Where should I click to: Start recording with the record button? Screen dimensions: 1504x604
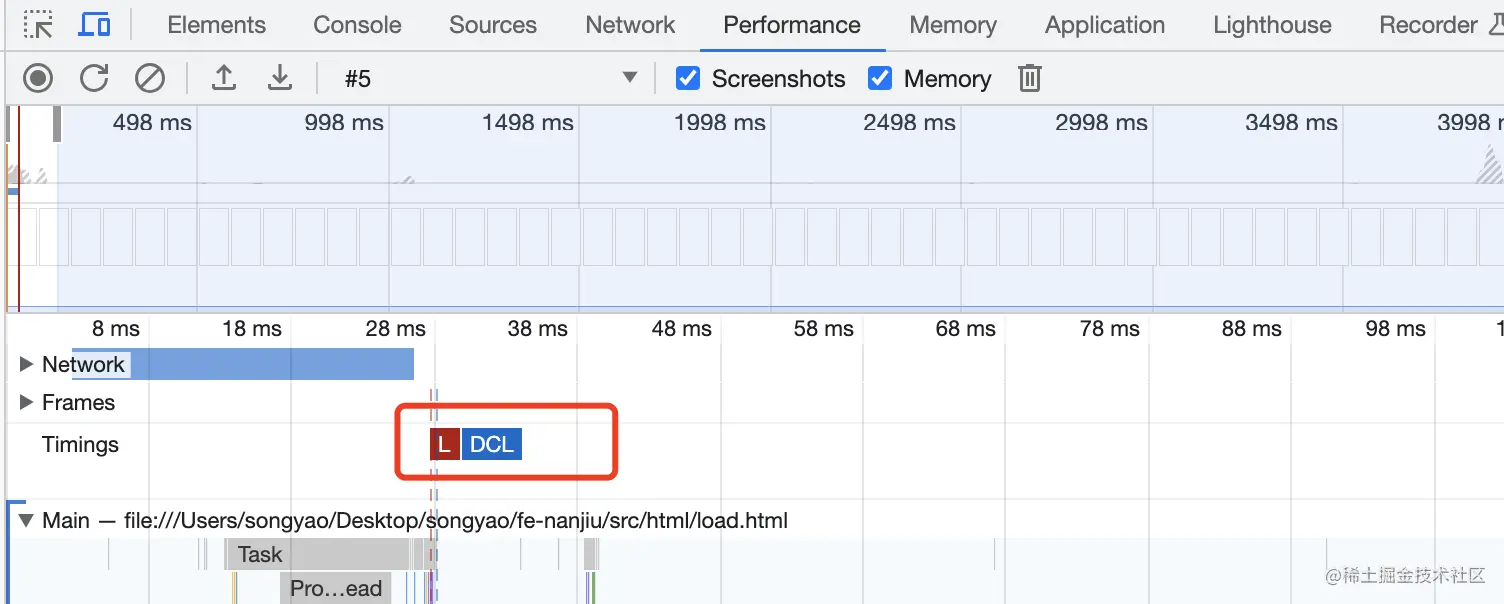click(38, 78)
